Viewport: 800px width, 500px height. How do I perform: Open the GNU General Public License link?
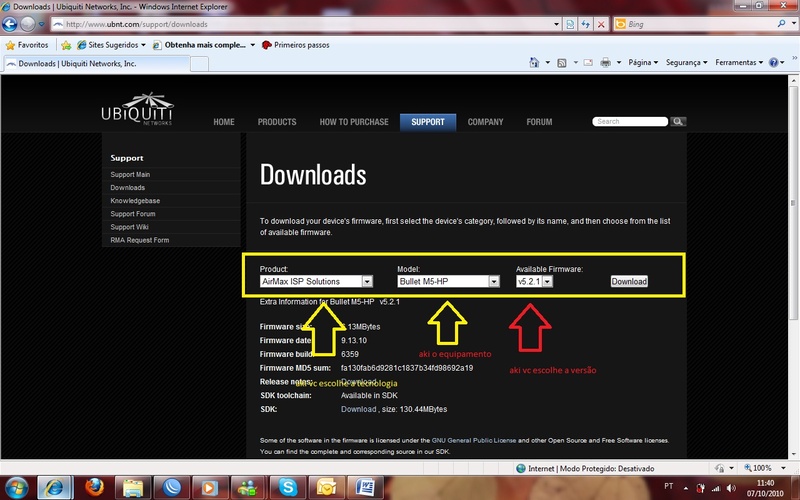474,440
